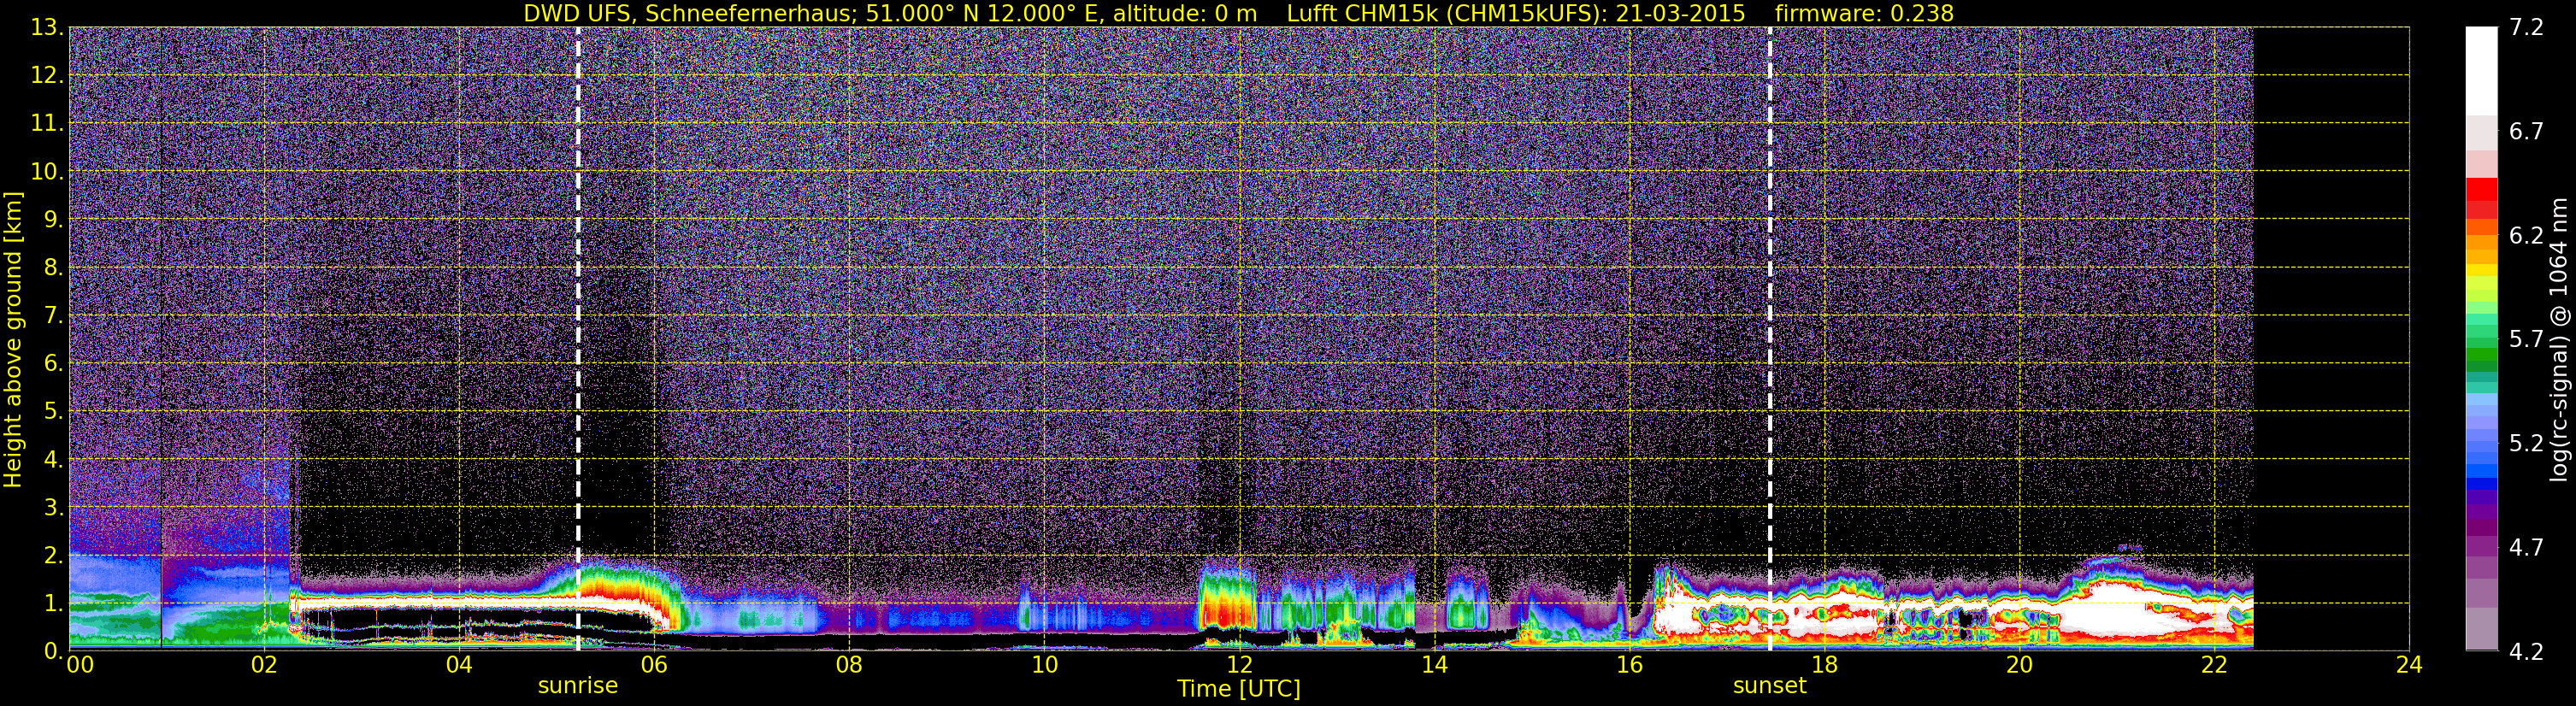Click the '12.' height tick label

47,76
